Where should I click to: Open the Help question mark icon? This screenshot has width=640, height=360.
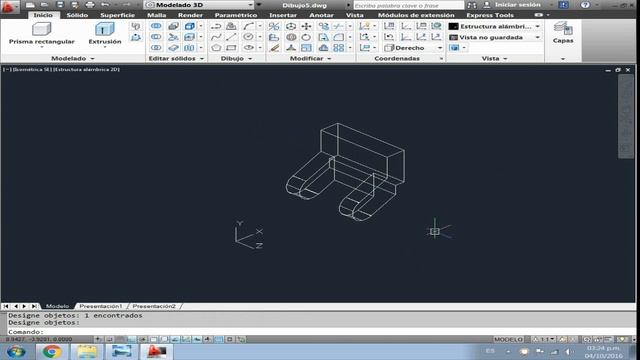tap(585, 5)
